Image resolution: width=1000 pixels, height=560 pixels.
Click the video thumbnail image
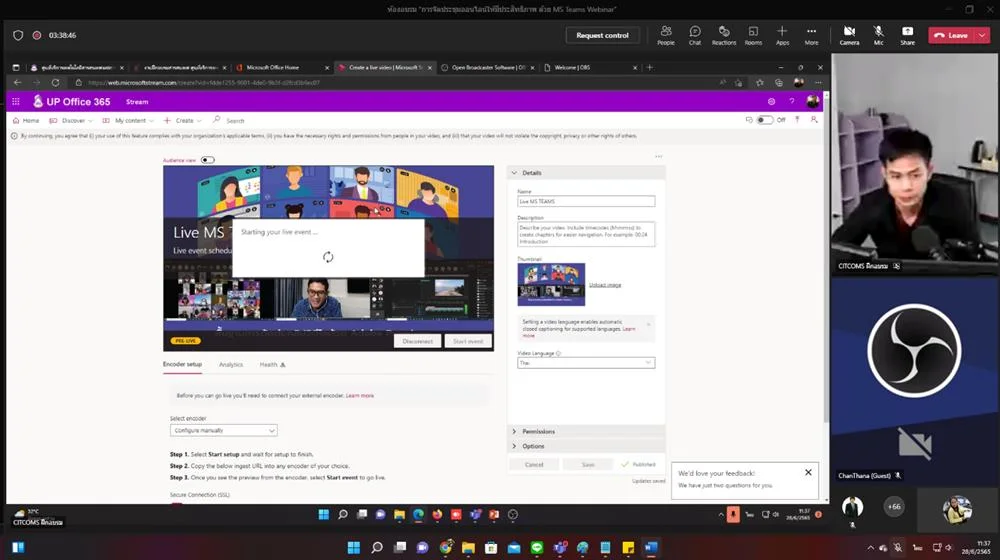(551, 284)
